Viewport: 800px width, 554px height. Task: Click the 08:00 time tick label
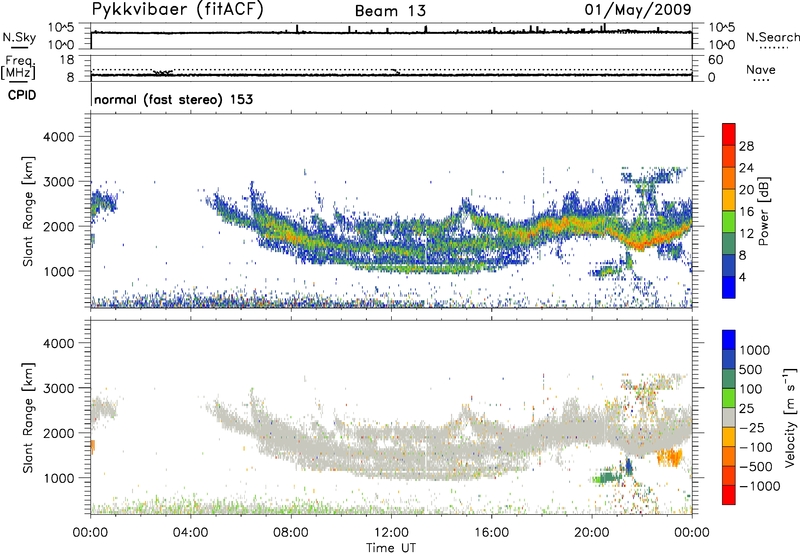[x=291, y=533]
